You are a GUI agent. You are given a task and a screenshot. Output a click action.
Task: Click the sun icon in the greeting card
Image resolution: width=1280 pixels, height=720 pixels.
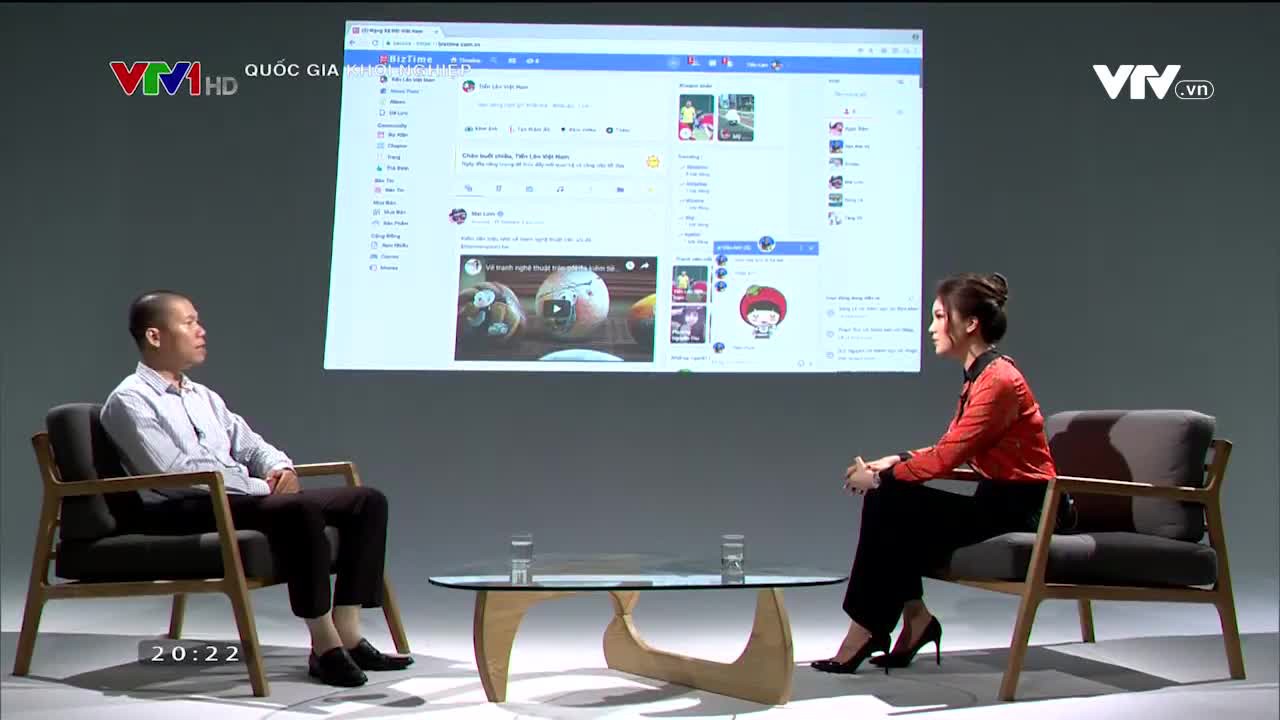(x=652, y=162)
